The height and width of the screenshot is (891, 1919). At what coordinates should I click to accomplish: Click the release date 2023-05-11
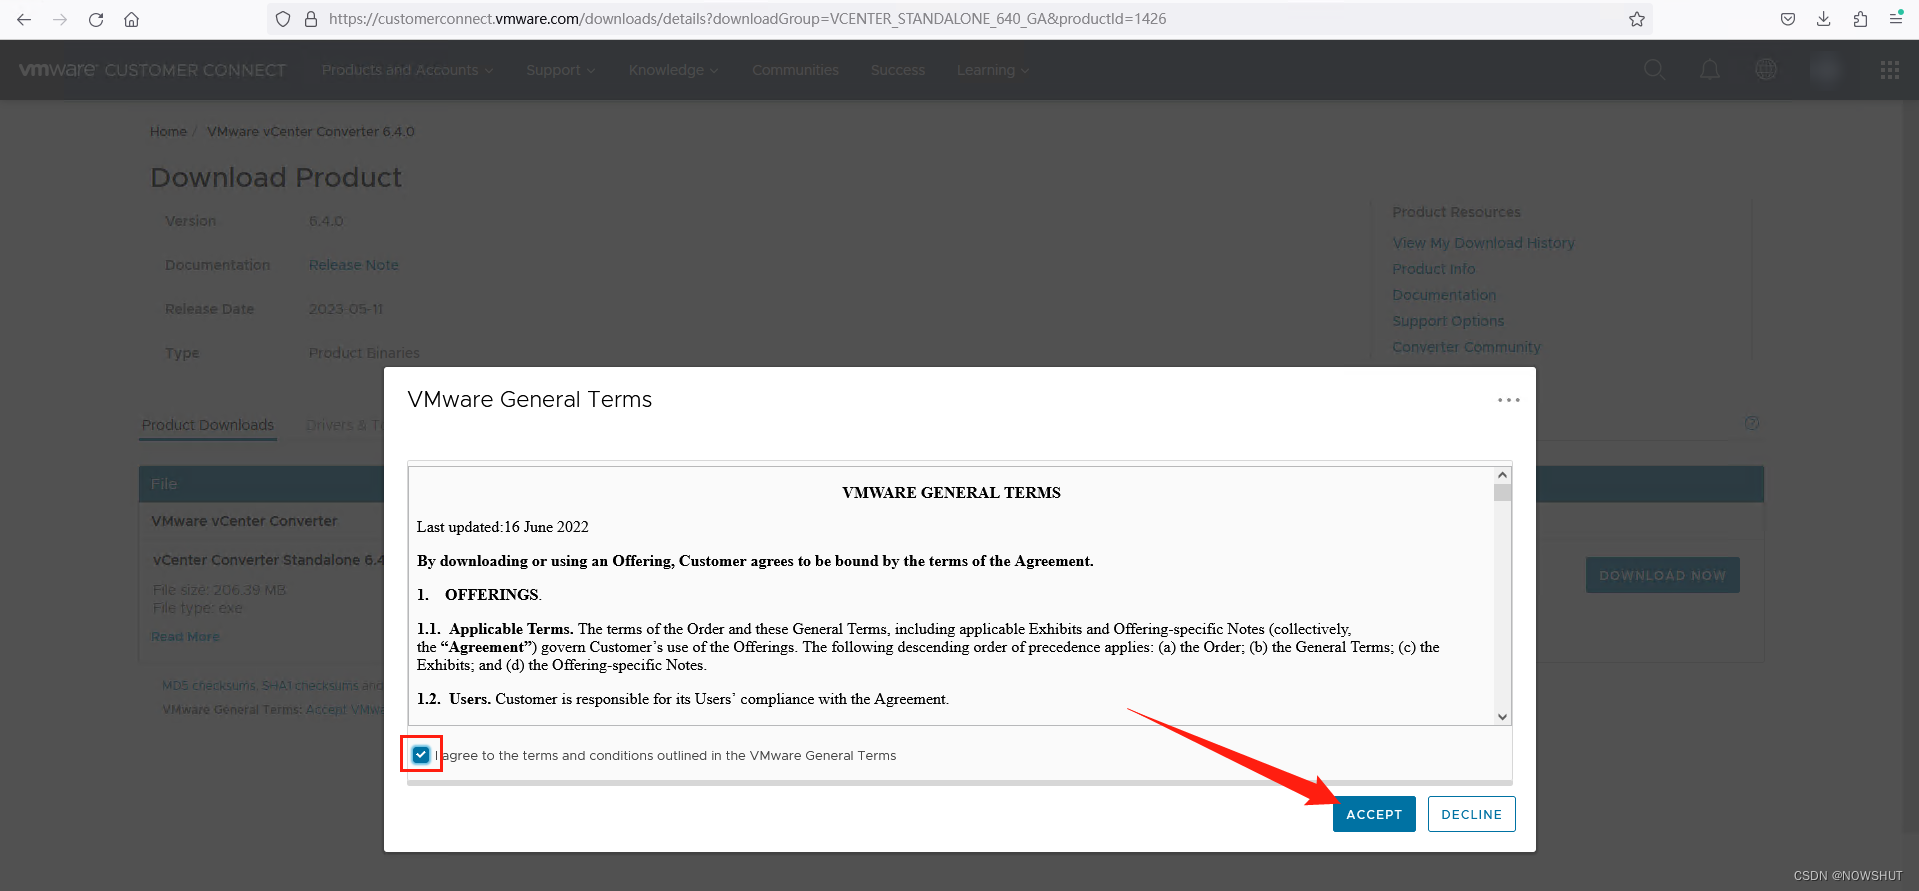pos(346,309)
